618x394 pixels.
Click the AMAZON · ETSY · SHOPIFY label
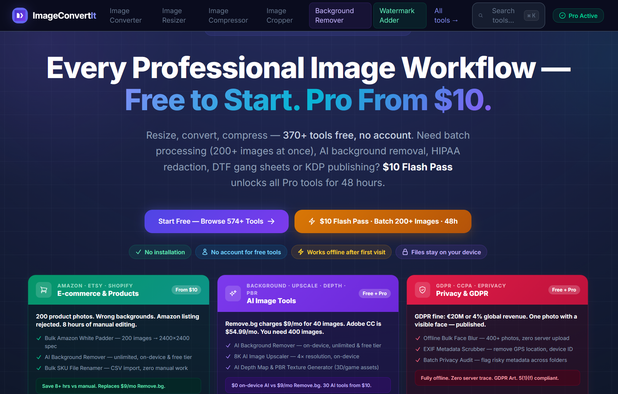click(x=95, y=286)
